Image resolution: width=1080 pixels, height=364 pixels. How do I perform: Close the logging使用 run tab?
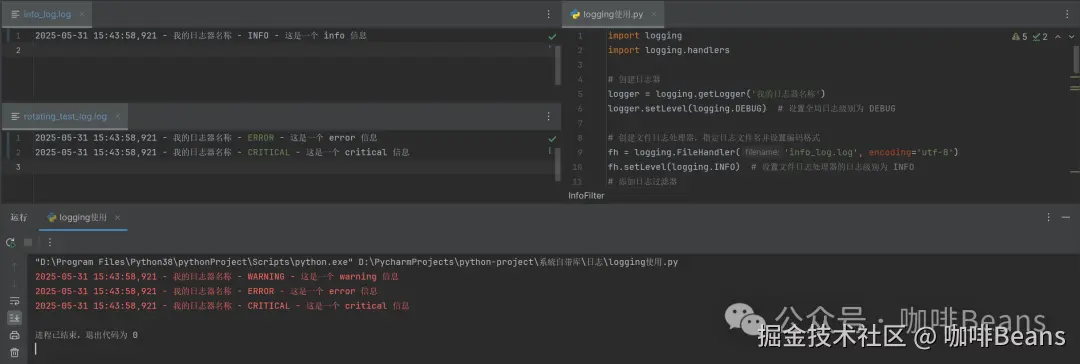(x=118, y=217)
